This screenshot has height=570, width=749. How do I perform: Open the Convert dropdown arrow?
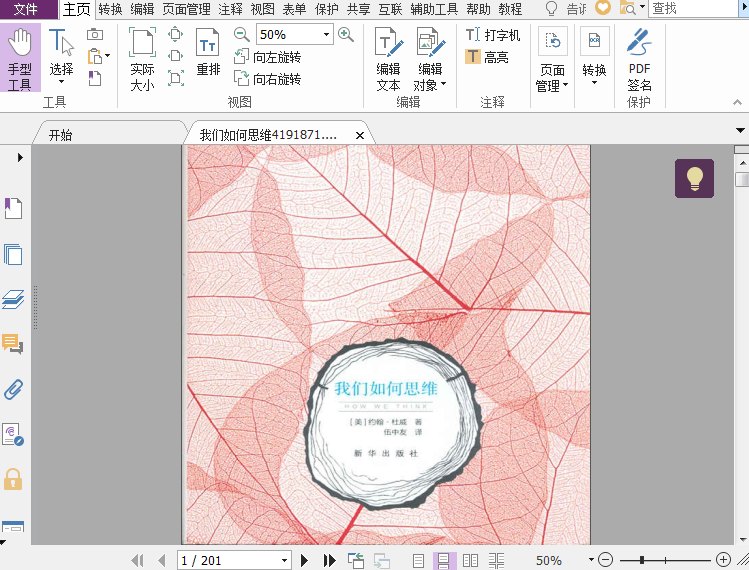coord(594,83)
